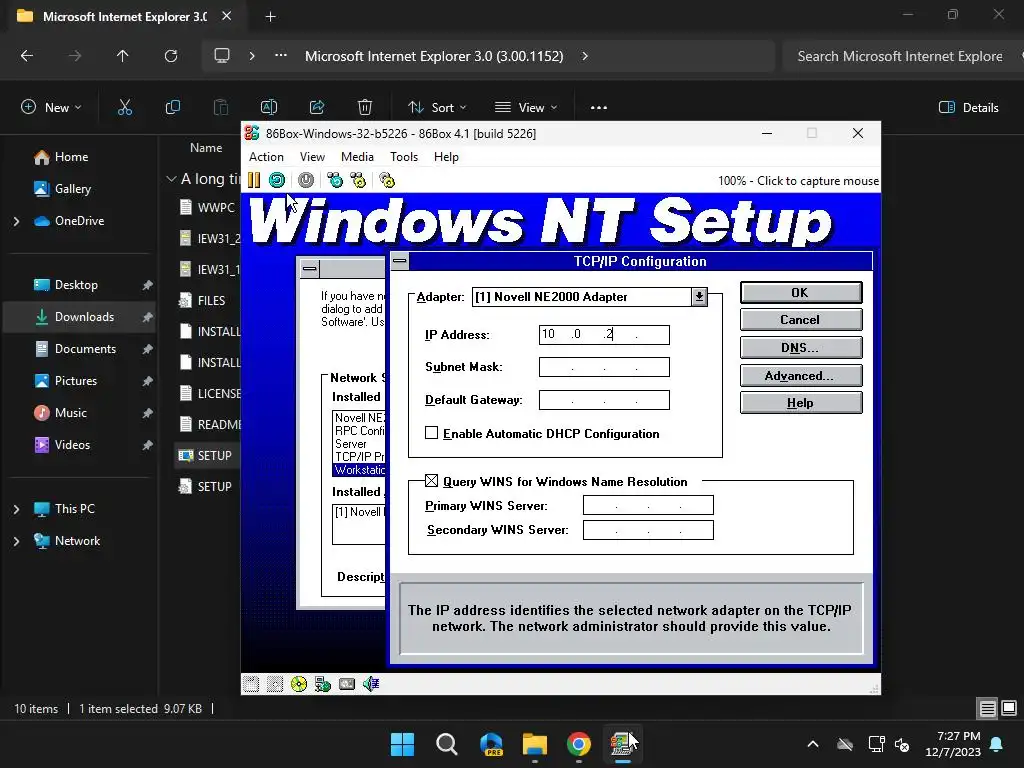Go up one folder level in Explorer

coord(123,56)
